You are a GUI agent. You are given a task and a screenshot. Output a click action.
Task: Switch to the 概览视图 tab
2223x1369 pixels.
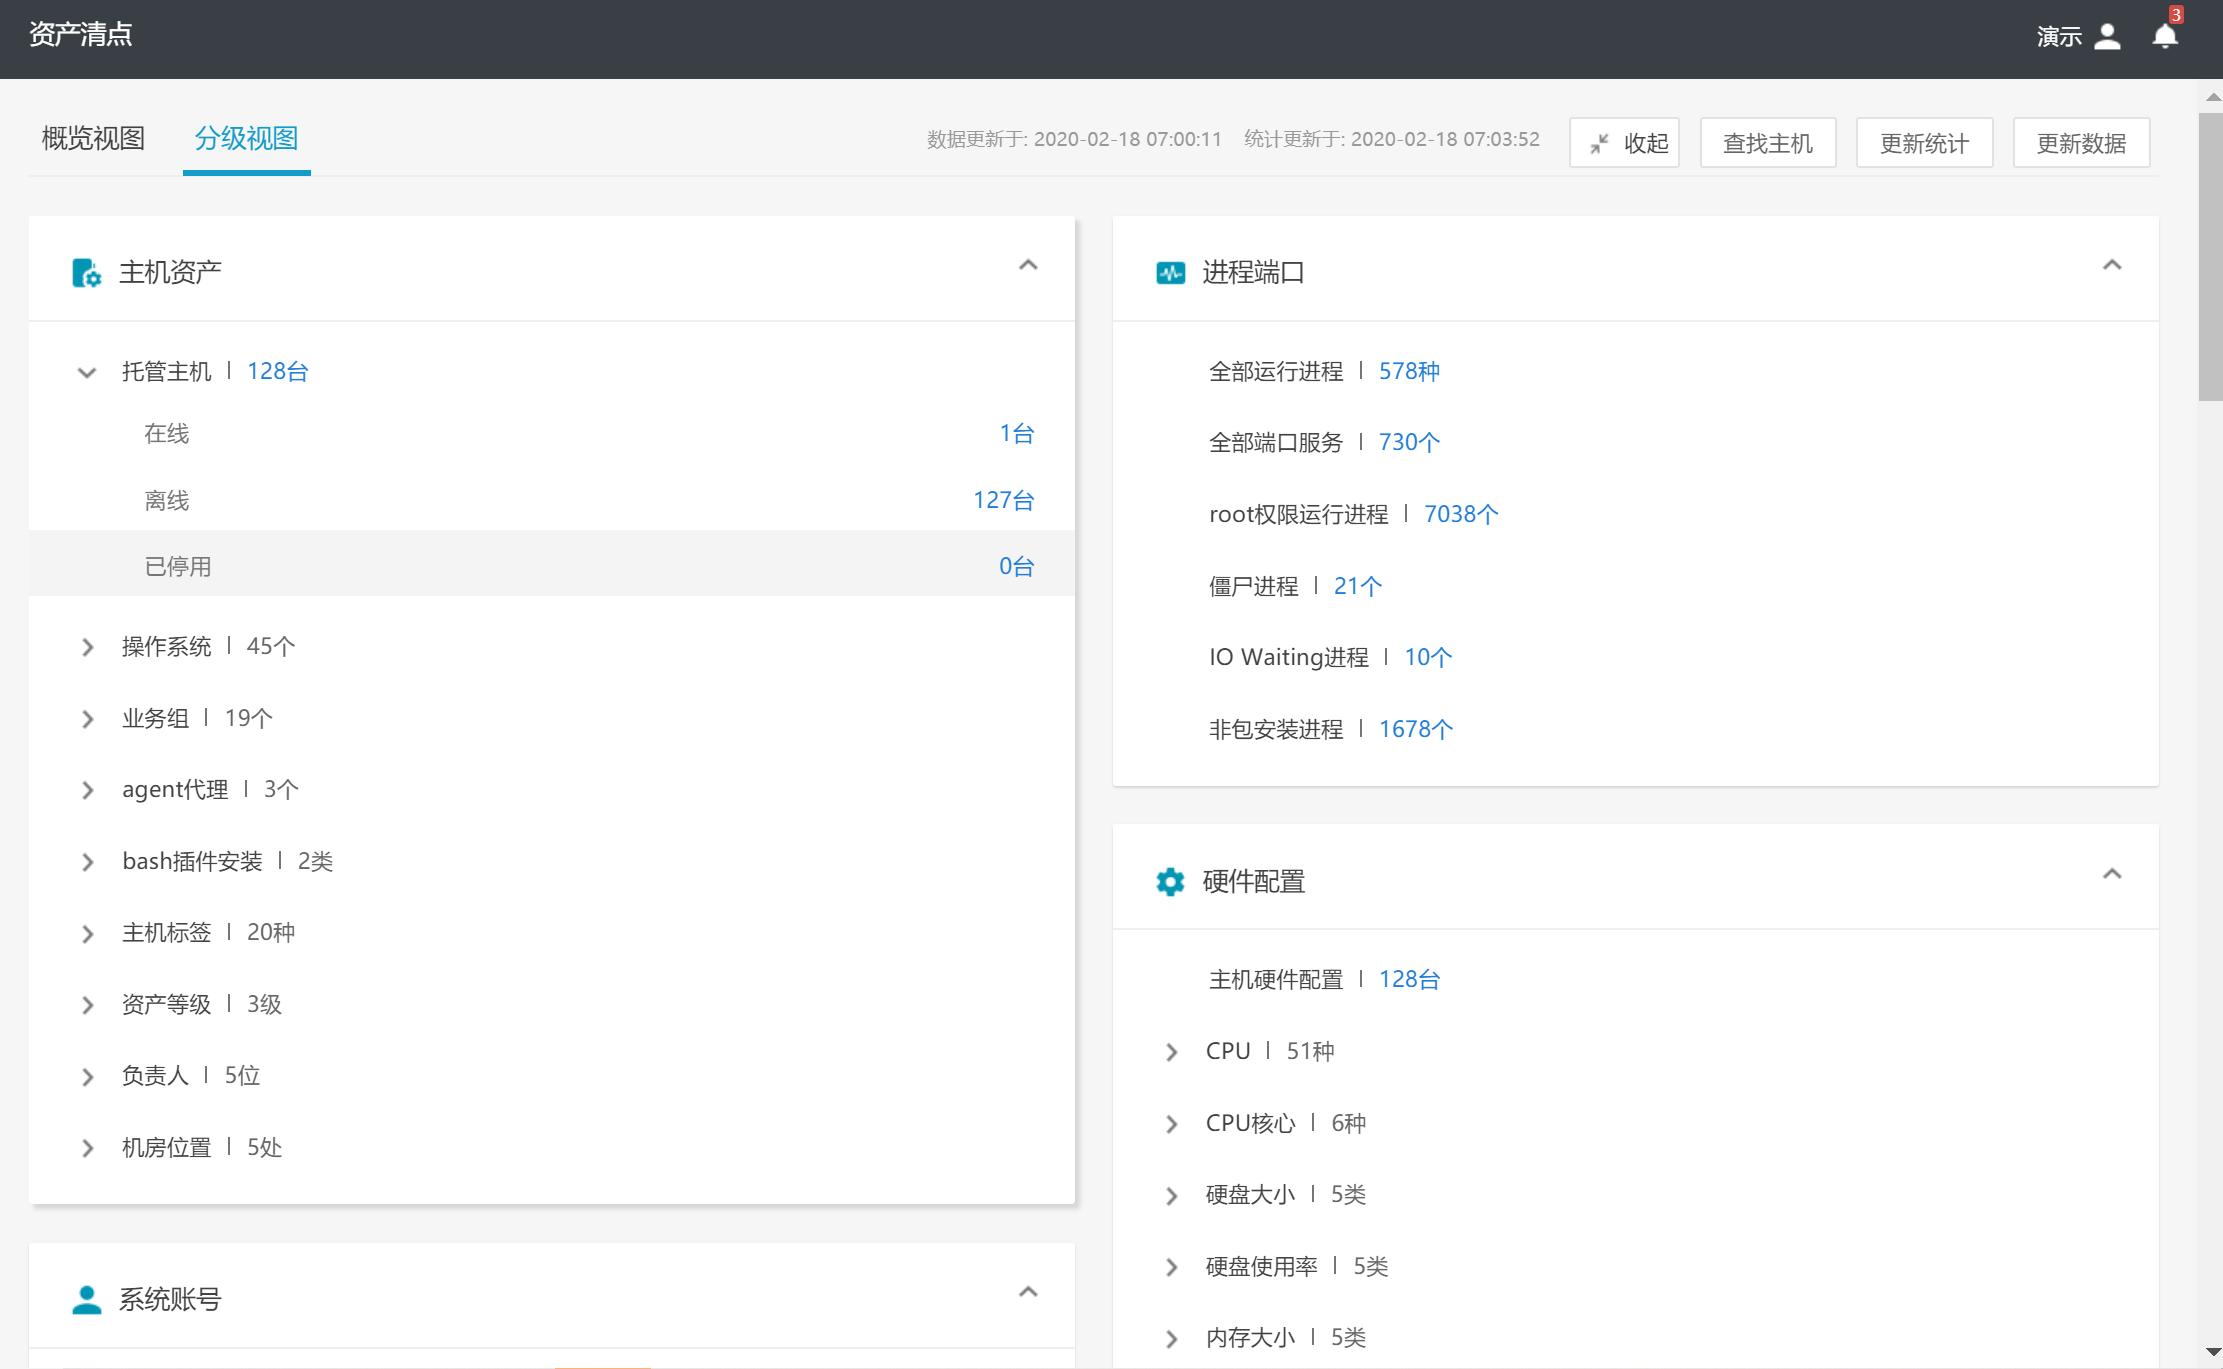tap(93, 138)
